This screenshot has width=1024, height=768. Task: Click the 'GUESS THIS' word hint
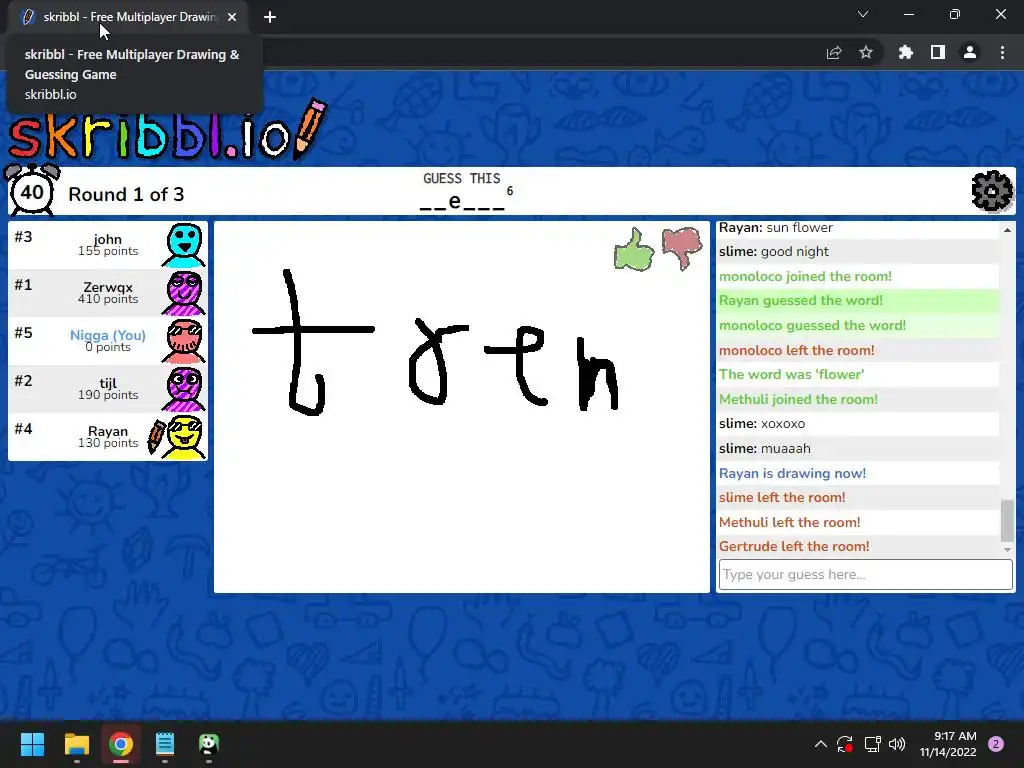pyautogui.click(x=462, y=178)
